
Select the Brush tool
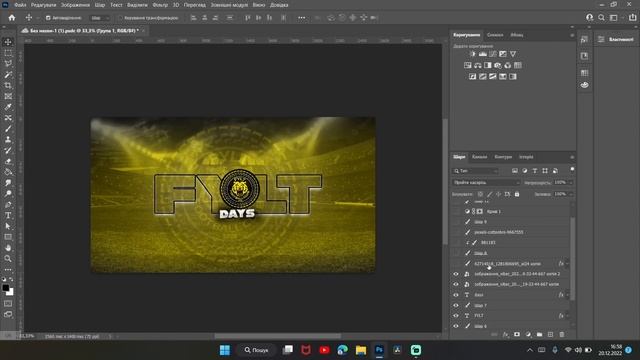point(8,129)
